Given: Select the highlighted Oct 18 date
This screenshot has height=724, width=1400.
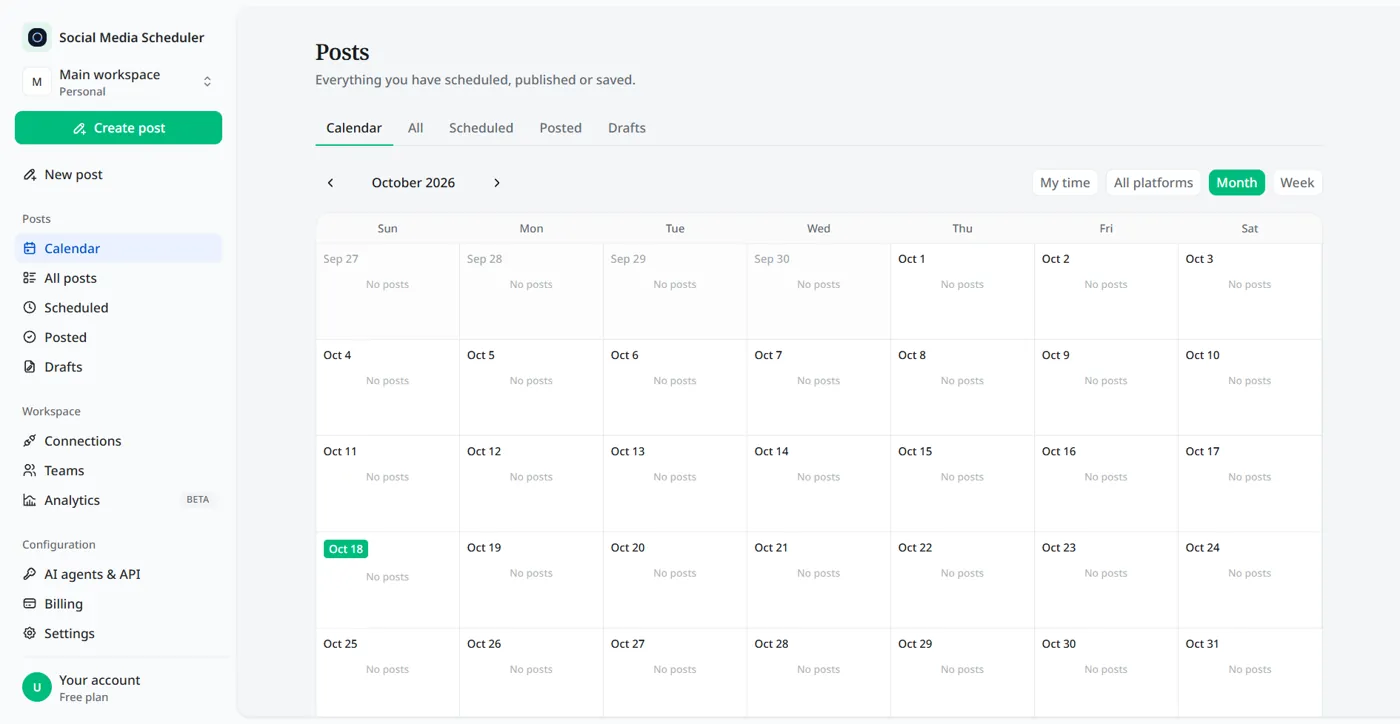Looking at the screenshot, I should (x=346, y=549).
